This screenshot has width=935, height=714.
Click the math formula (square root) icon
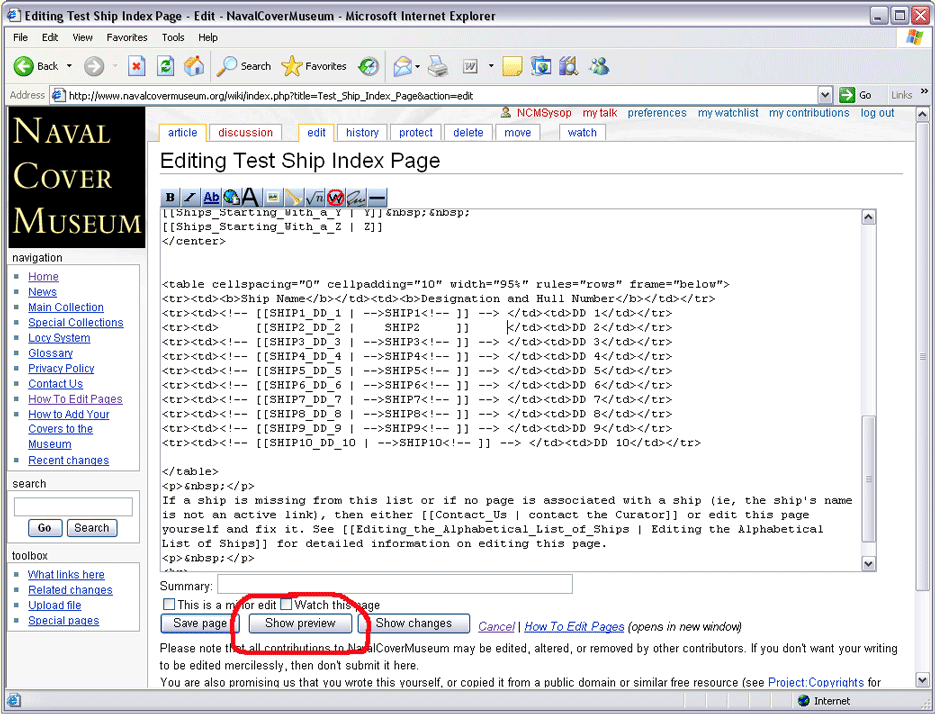[315, 198]
